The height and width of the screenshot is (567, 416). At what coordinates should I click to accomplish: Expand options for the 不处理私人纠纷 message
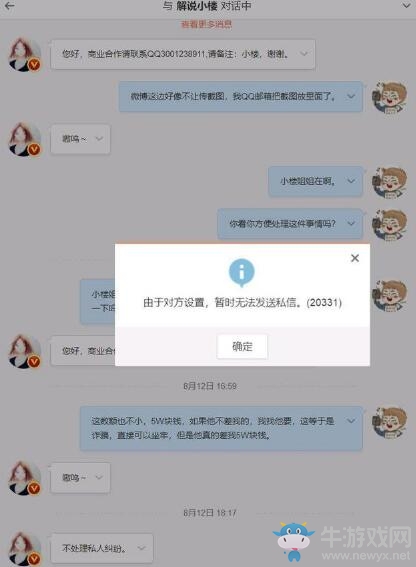pyautogui.click(x=142, y=548)
